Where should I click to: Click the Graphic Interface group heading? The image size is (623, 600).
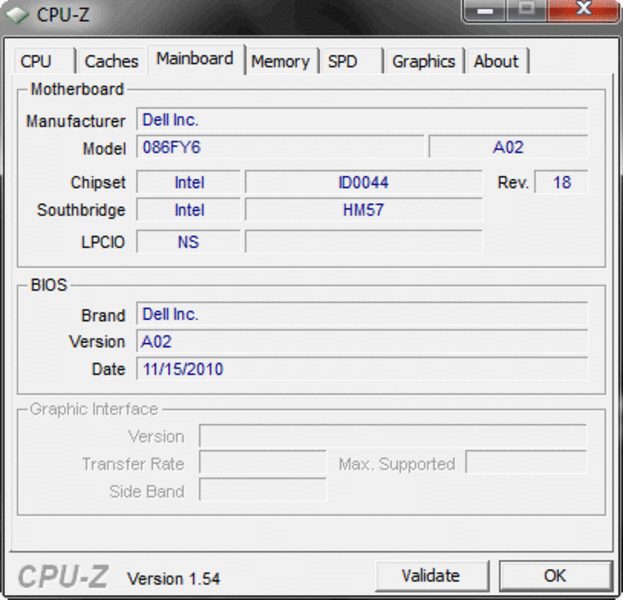click(94, 409)
